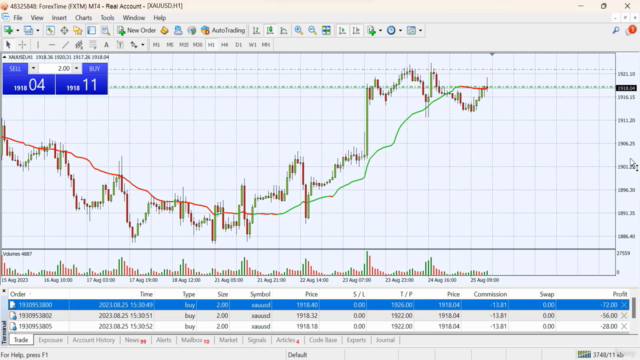Open the New Chart dropdown arrow
Image resolution: width=640 pixels, height=360 pixels.
point(17,31)
